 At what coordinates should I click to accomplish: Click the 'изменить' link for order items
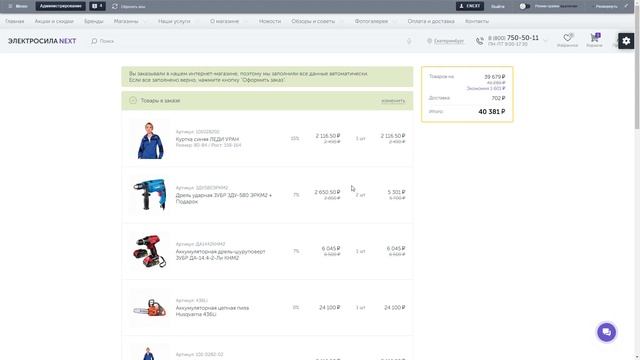pos(393,101)
